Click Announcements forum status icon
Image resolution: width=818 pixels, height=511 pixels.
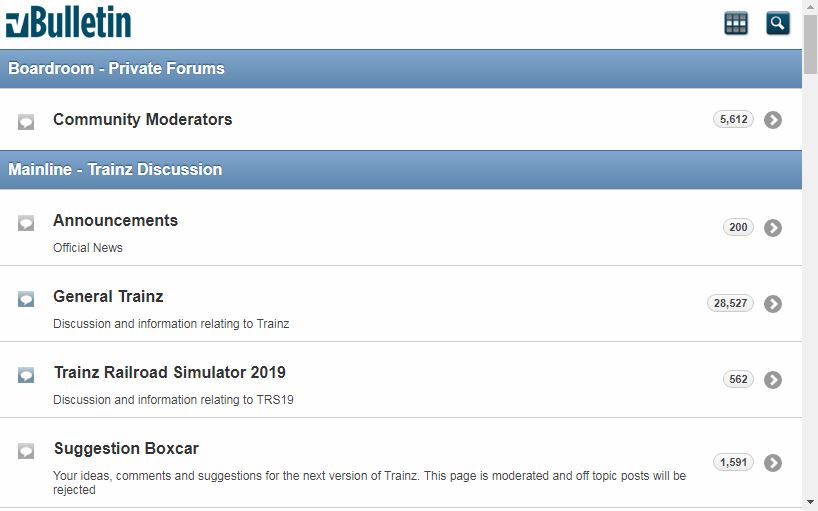pyautogui.click(x=26, y=223)
